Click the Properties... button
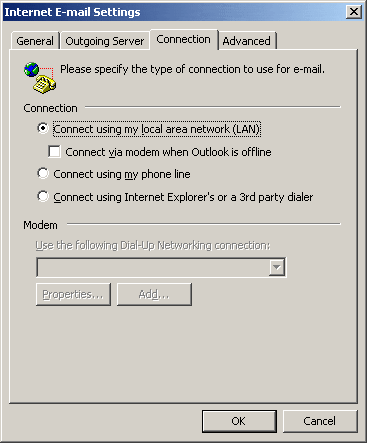The height and width of the screenshot is (443, 367). [x=73, y=294]
